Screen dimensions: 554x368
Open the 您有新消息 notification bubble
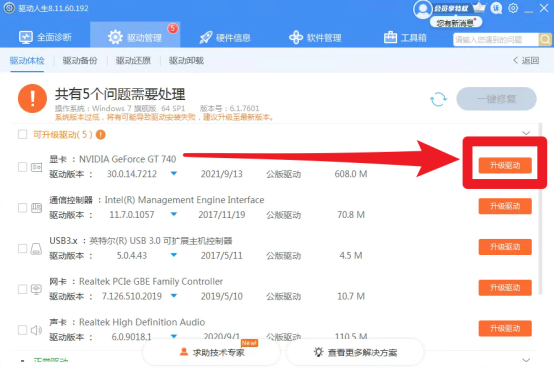point(456,23)
